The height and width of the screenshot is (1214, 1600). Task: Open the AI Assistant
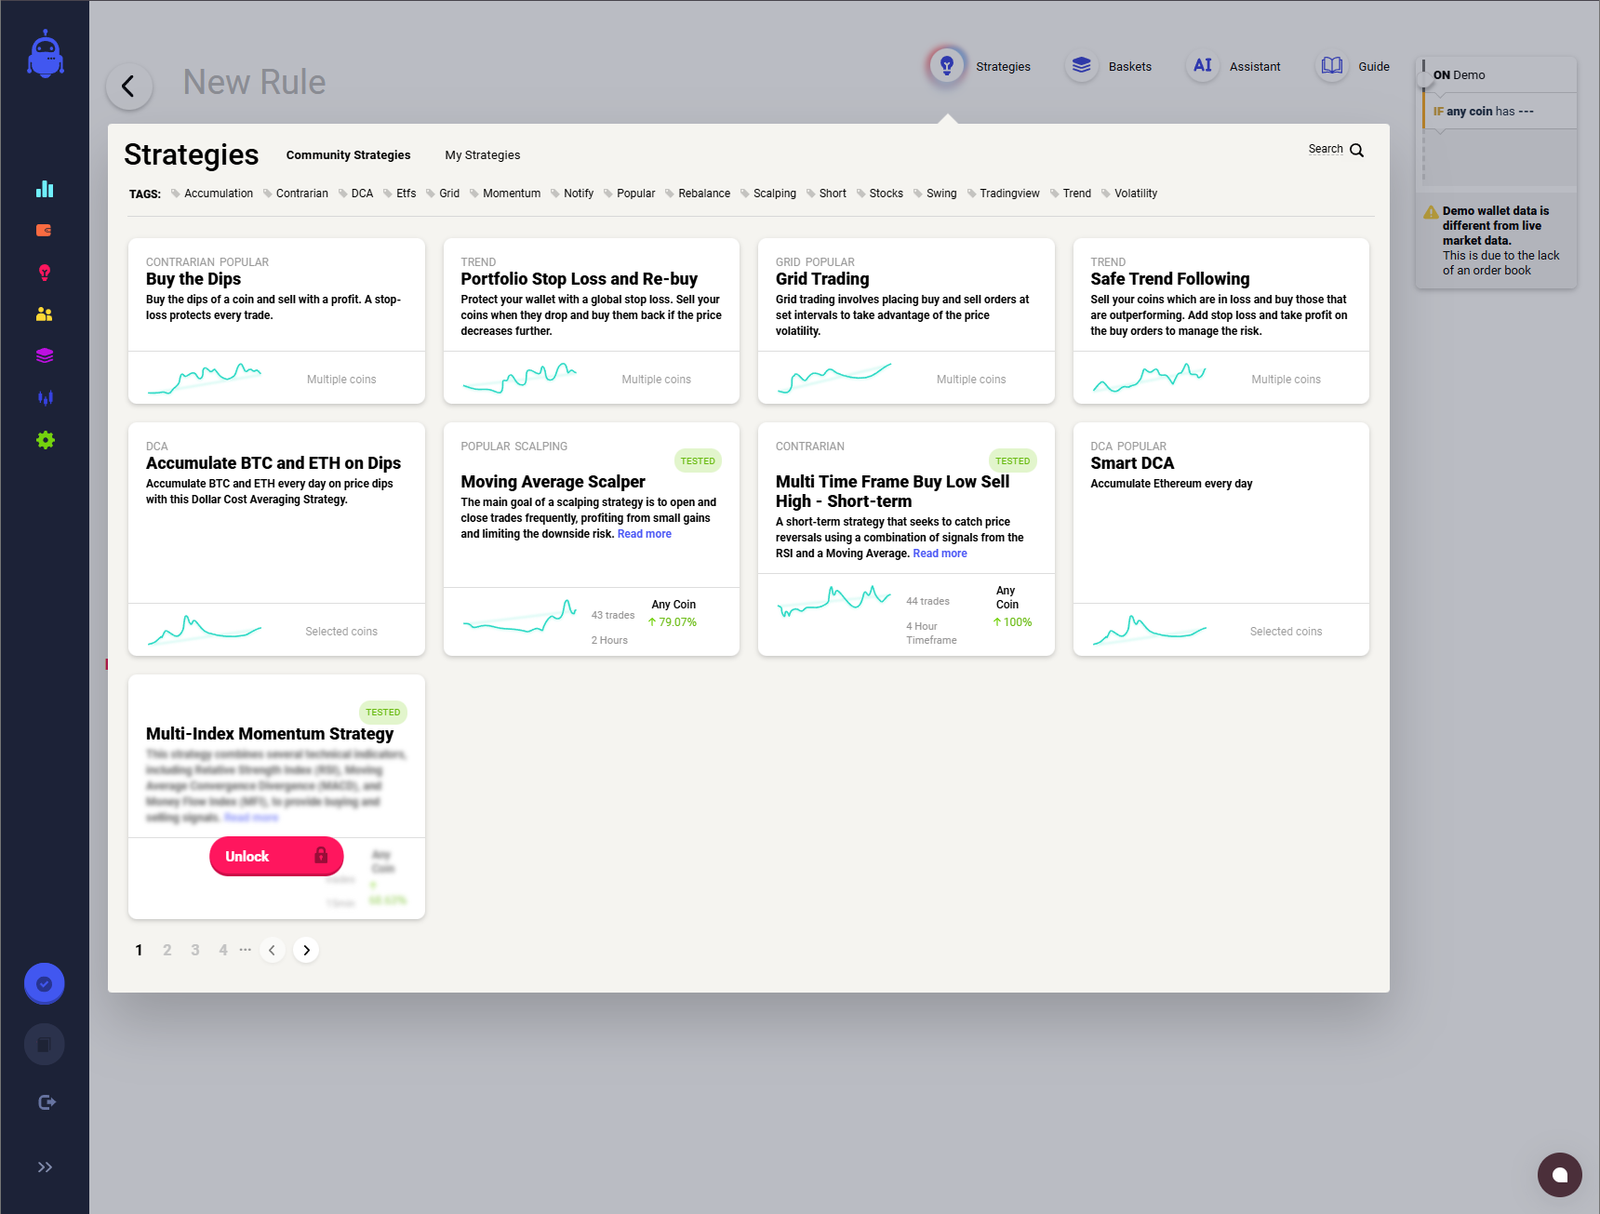pos(1202,65)
